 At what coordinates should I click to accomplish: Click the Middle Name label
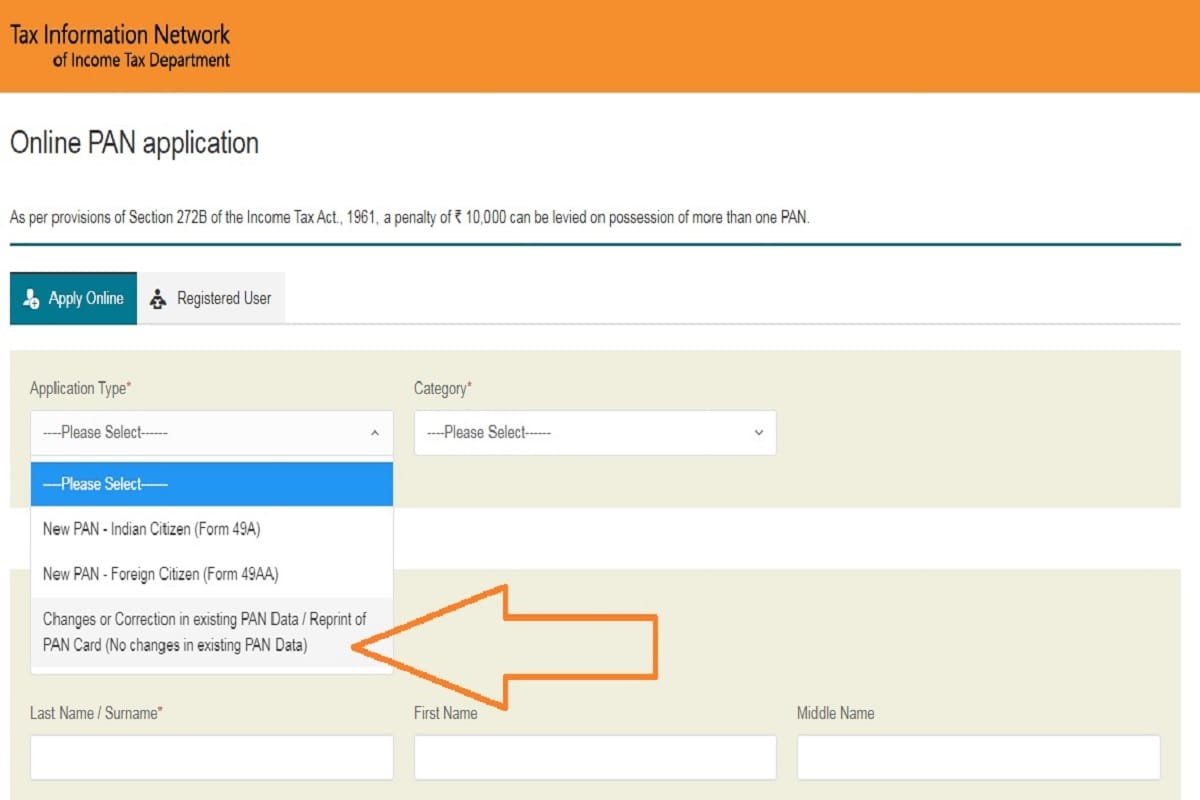(x=835, y=713)
